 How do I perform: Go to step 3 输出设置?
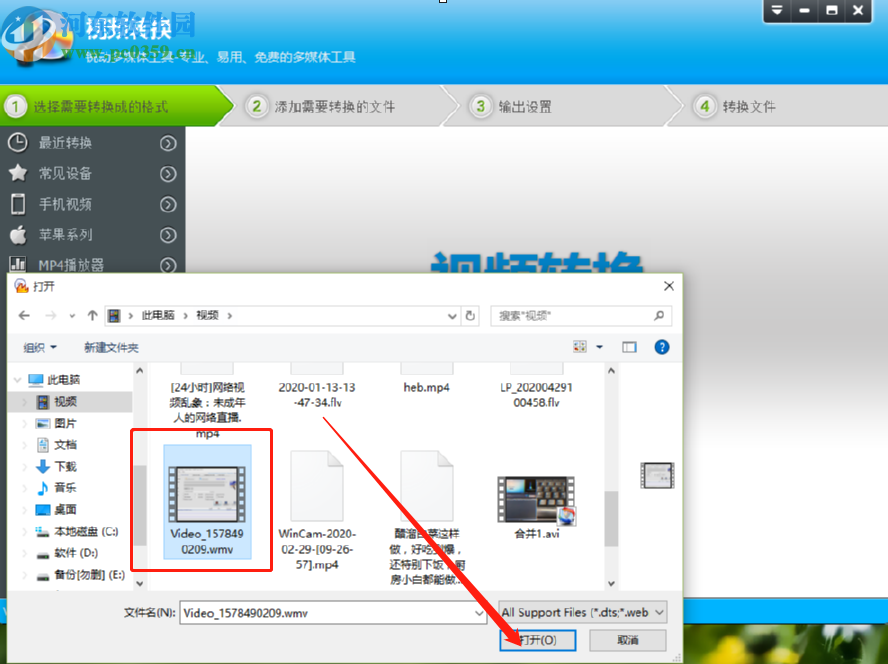click(x=563, y=106)
